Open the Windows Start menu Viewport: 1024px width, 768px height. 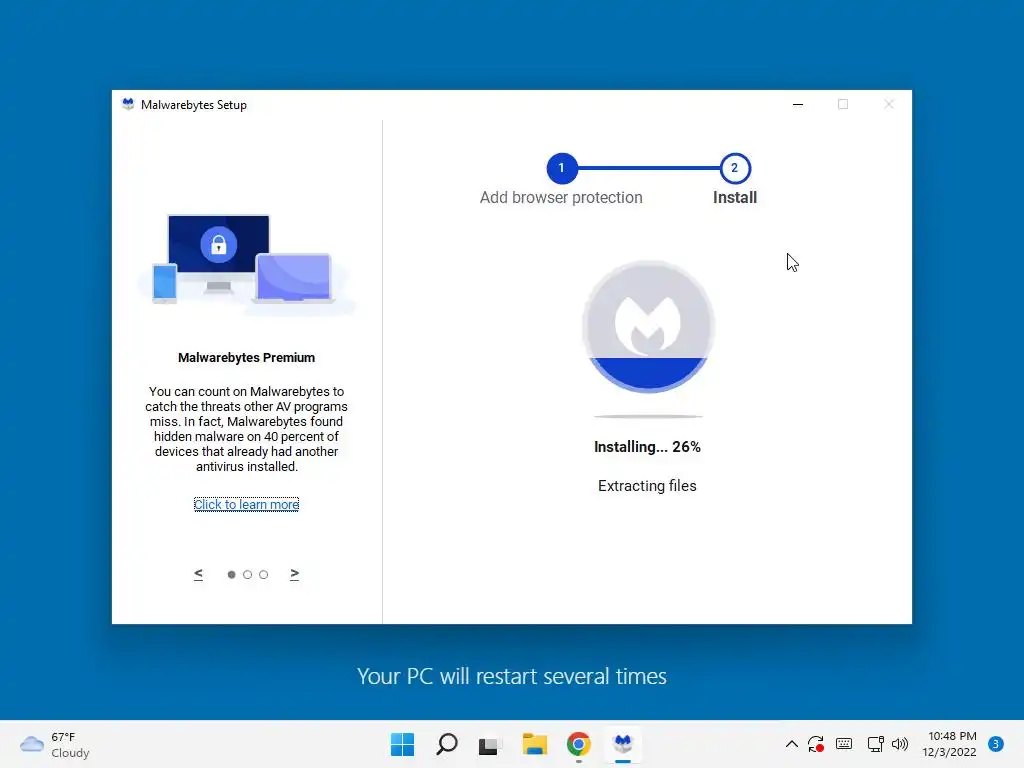(x=402, y=744)
